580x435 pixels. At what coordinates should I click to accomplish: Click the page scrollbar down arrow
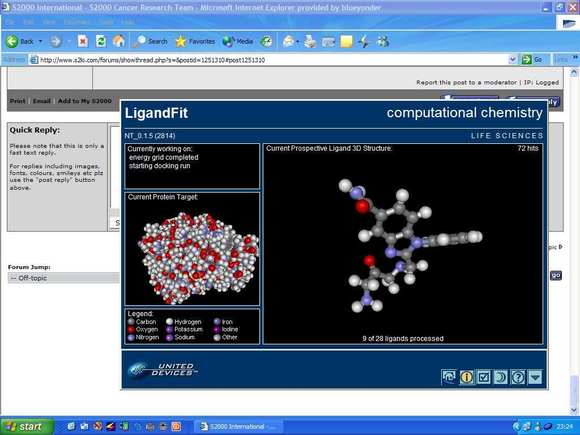pos(574,410)
